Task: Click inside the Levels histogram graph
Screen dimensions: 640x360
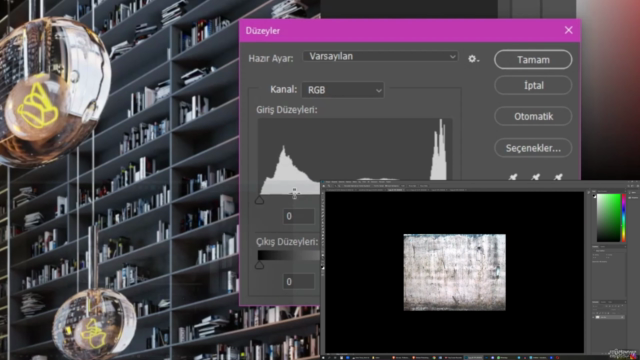Action: click(354, 156)
